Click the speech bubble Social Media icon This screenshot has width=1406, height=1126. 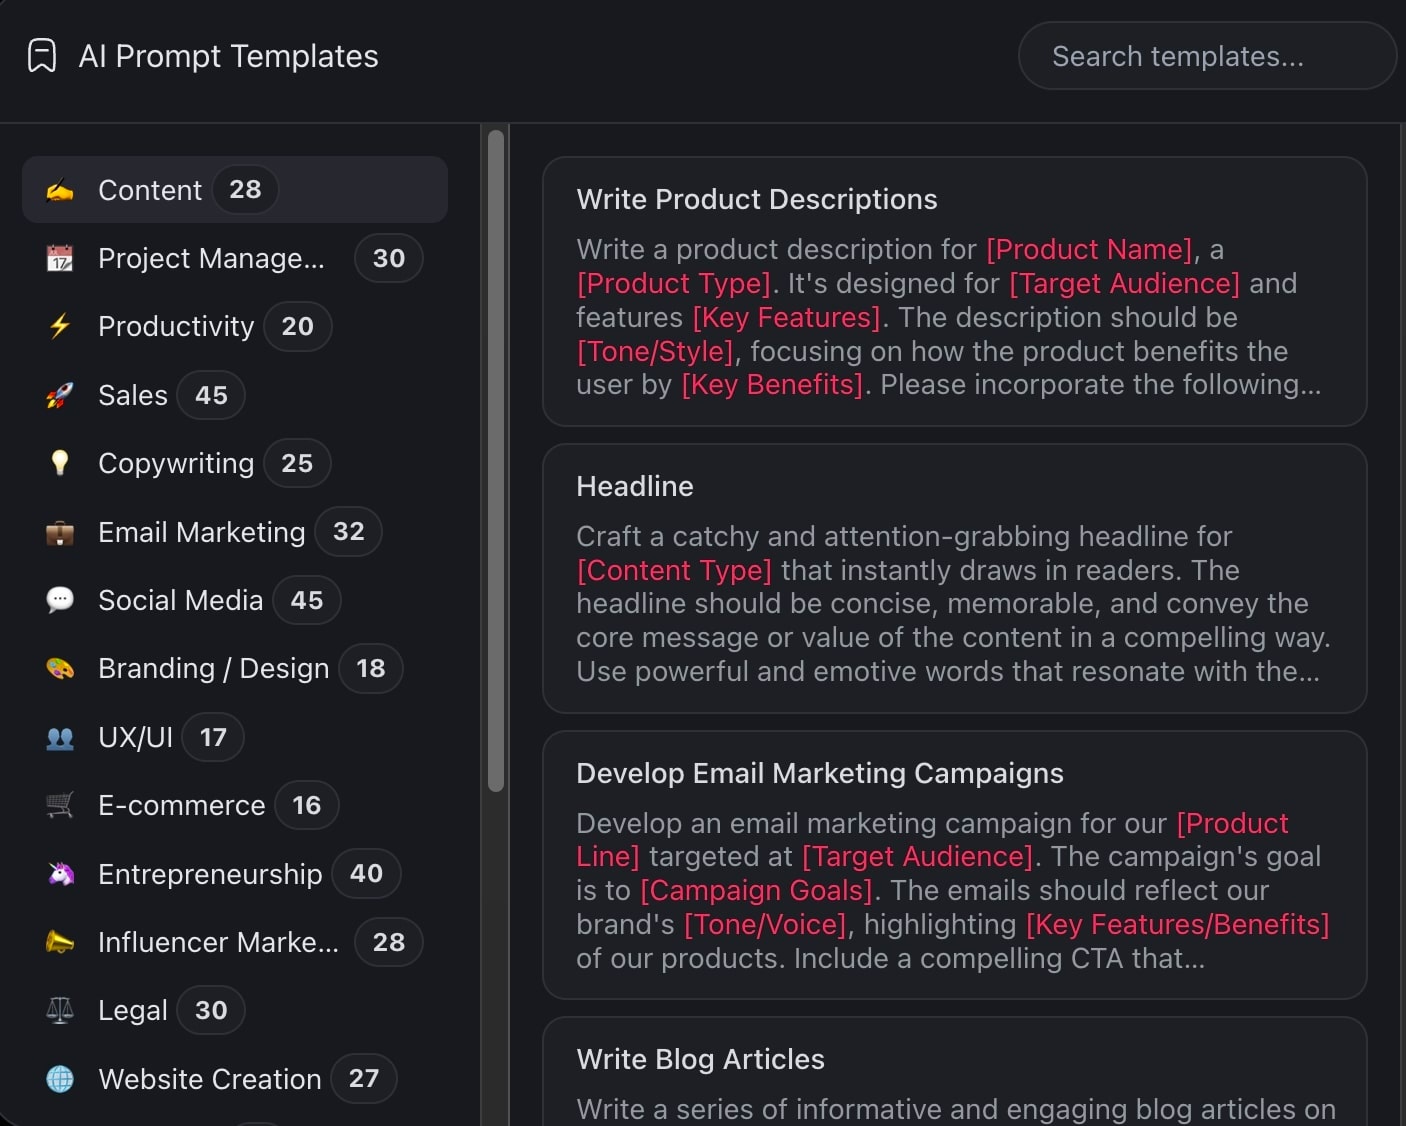point(60,600)
